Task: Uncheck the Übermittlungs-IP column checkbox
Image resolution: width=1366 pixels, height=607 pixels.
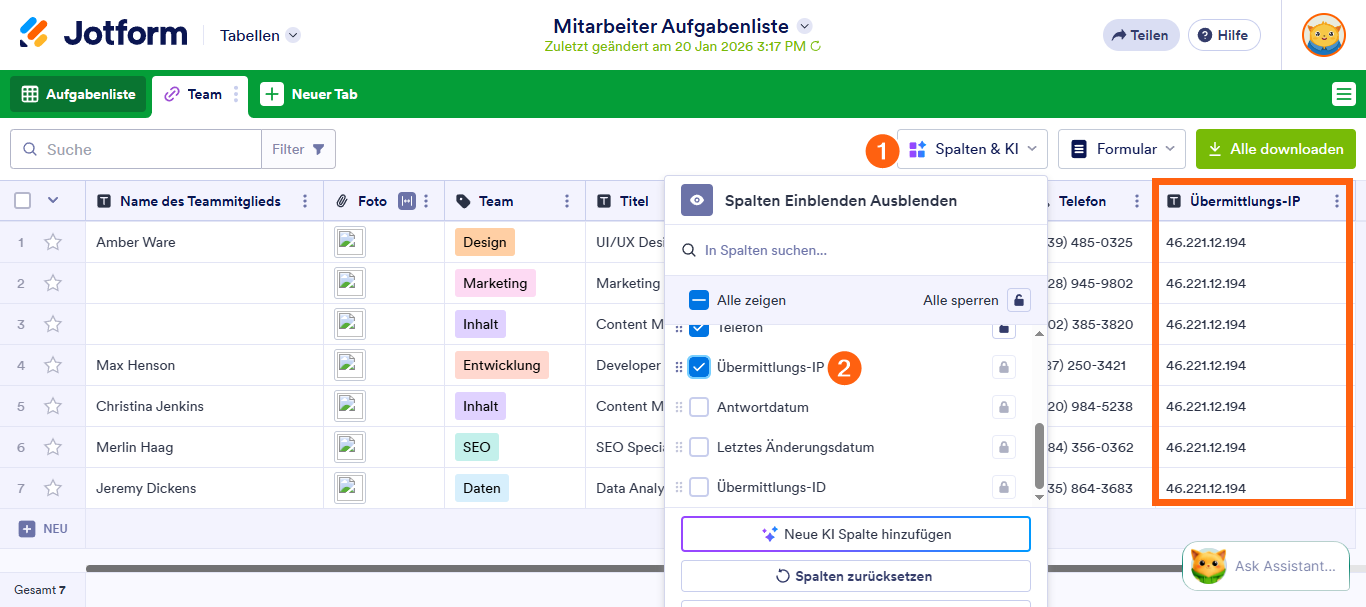Action: coord(699,367)
